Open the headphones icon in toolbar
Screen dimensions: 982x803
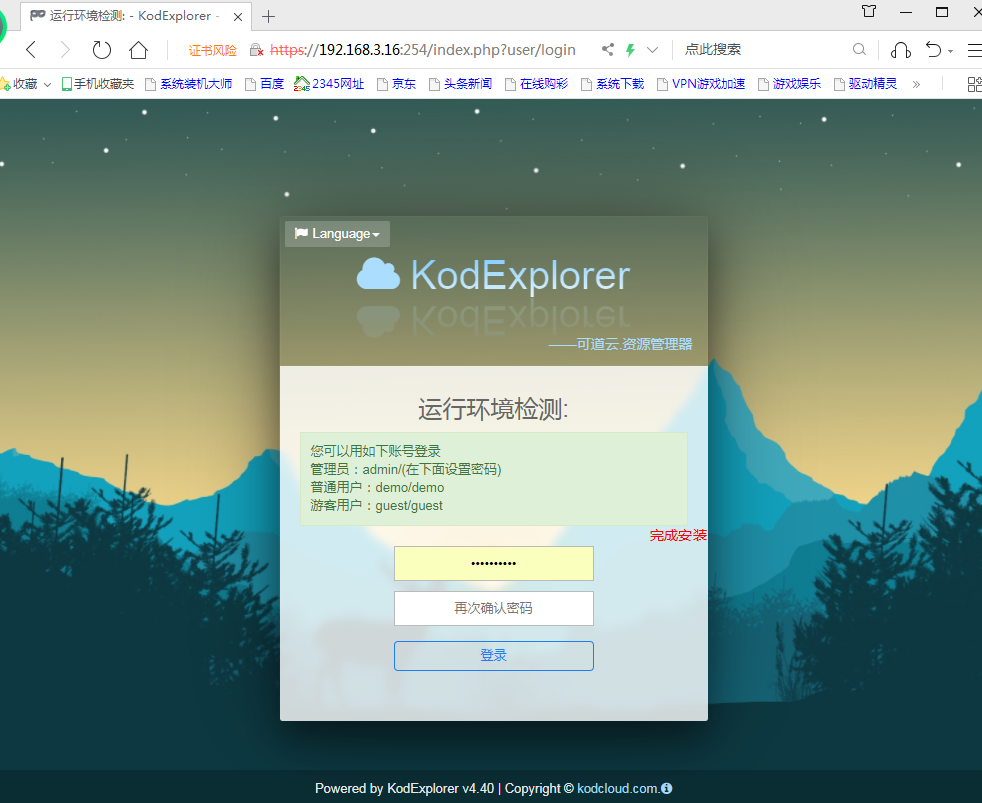point(901,49)
